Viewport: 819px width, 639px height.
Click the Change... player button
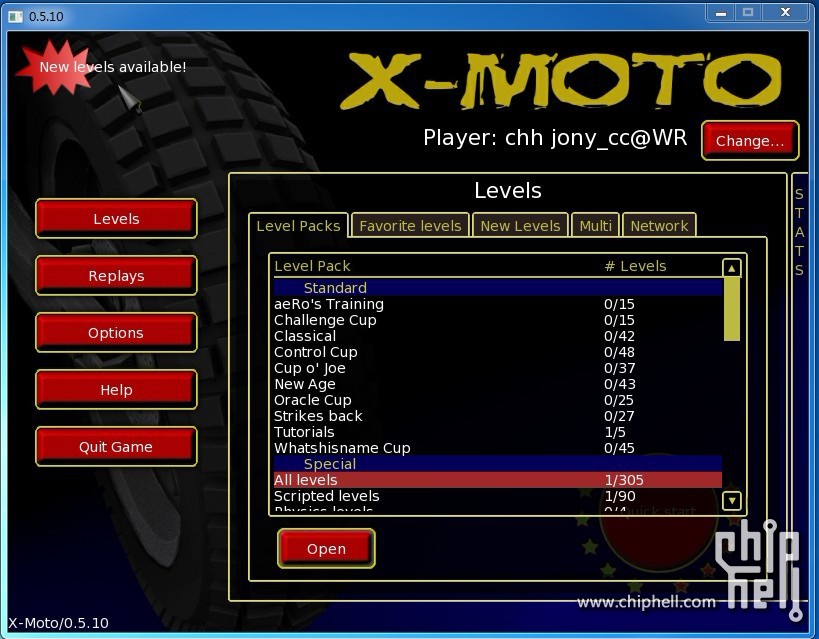(750, 141)
